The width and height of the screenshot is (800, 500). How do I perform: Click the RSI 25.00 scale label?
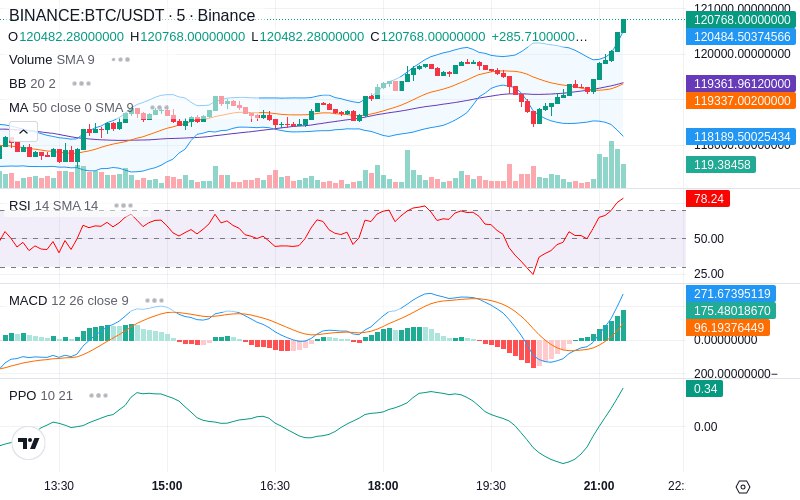(x=709, y=274)
